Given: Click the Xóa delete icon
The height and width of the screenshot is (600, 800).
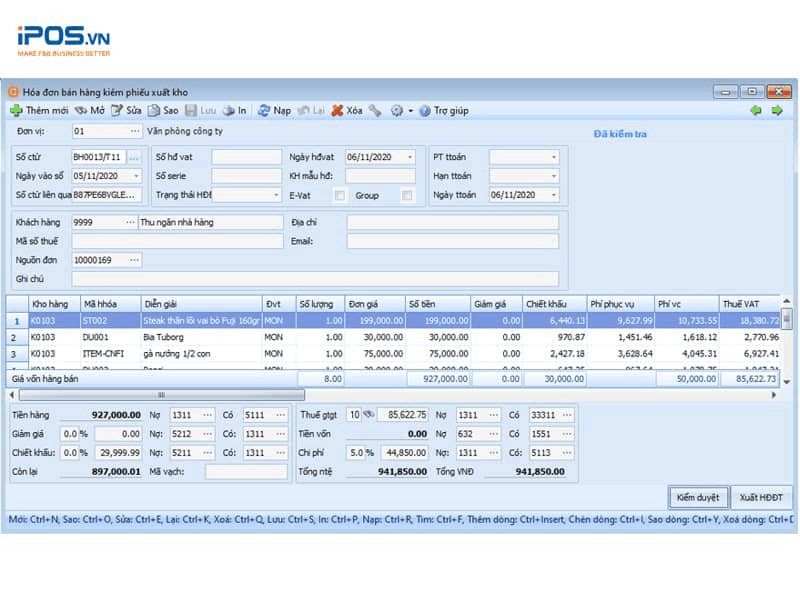Looking at the screenshot, I should (337, 110).
